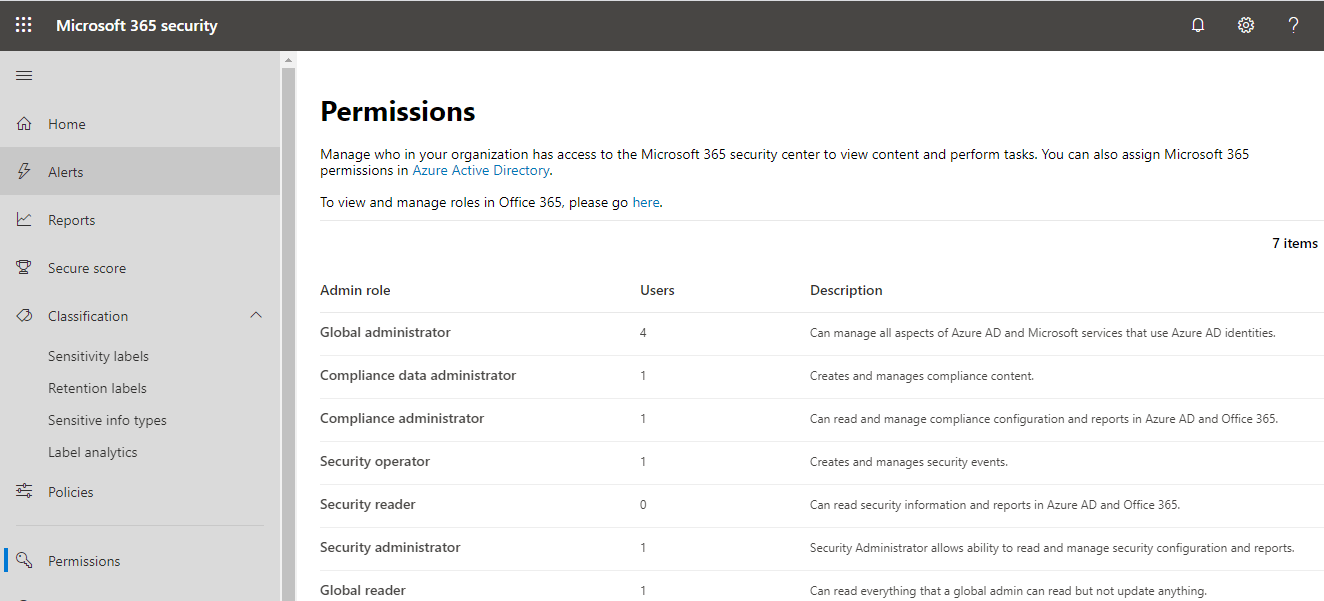1324x601 pixels.
Task: Click the Security administrator description text
Action: [1052, 548]
